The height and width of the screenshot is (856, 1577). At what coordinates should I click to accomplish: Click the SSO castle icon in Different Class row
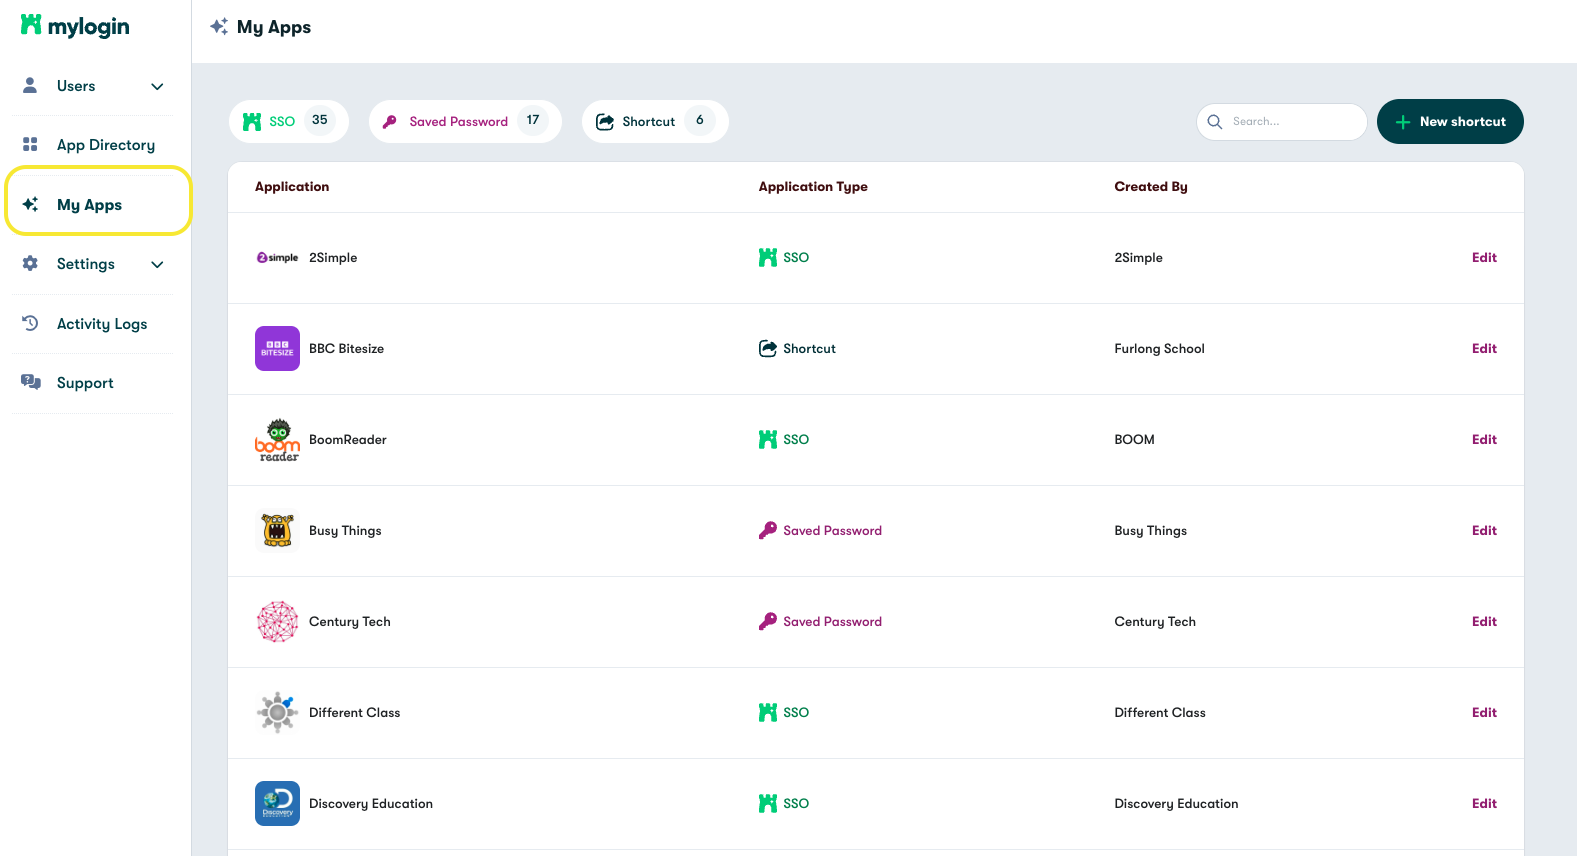[x=768, y=712]
